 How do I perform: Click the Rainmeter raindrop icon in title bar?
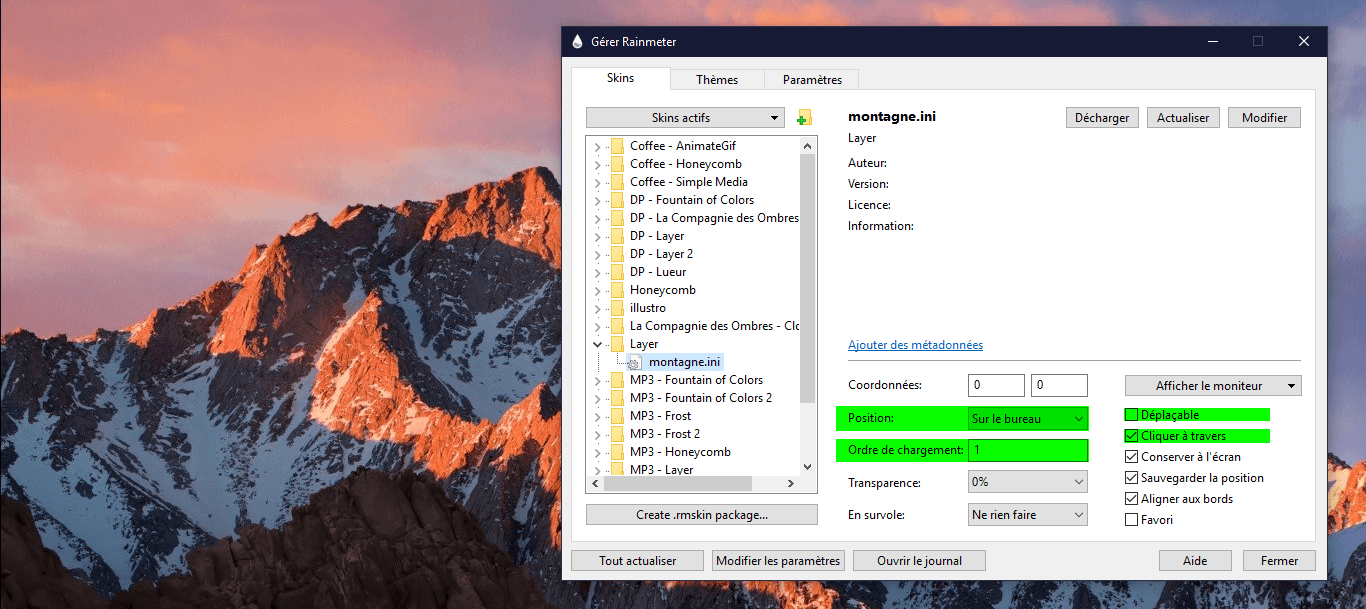(577, 42)
